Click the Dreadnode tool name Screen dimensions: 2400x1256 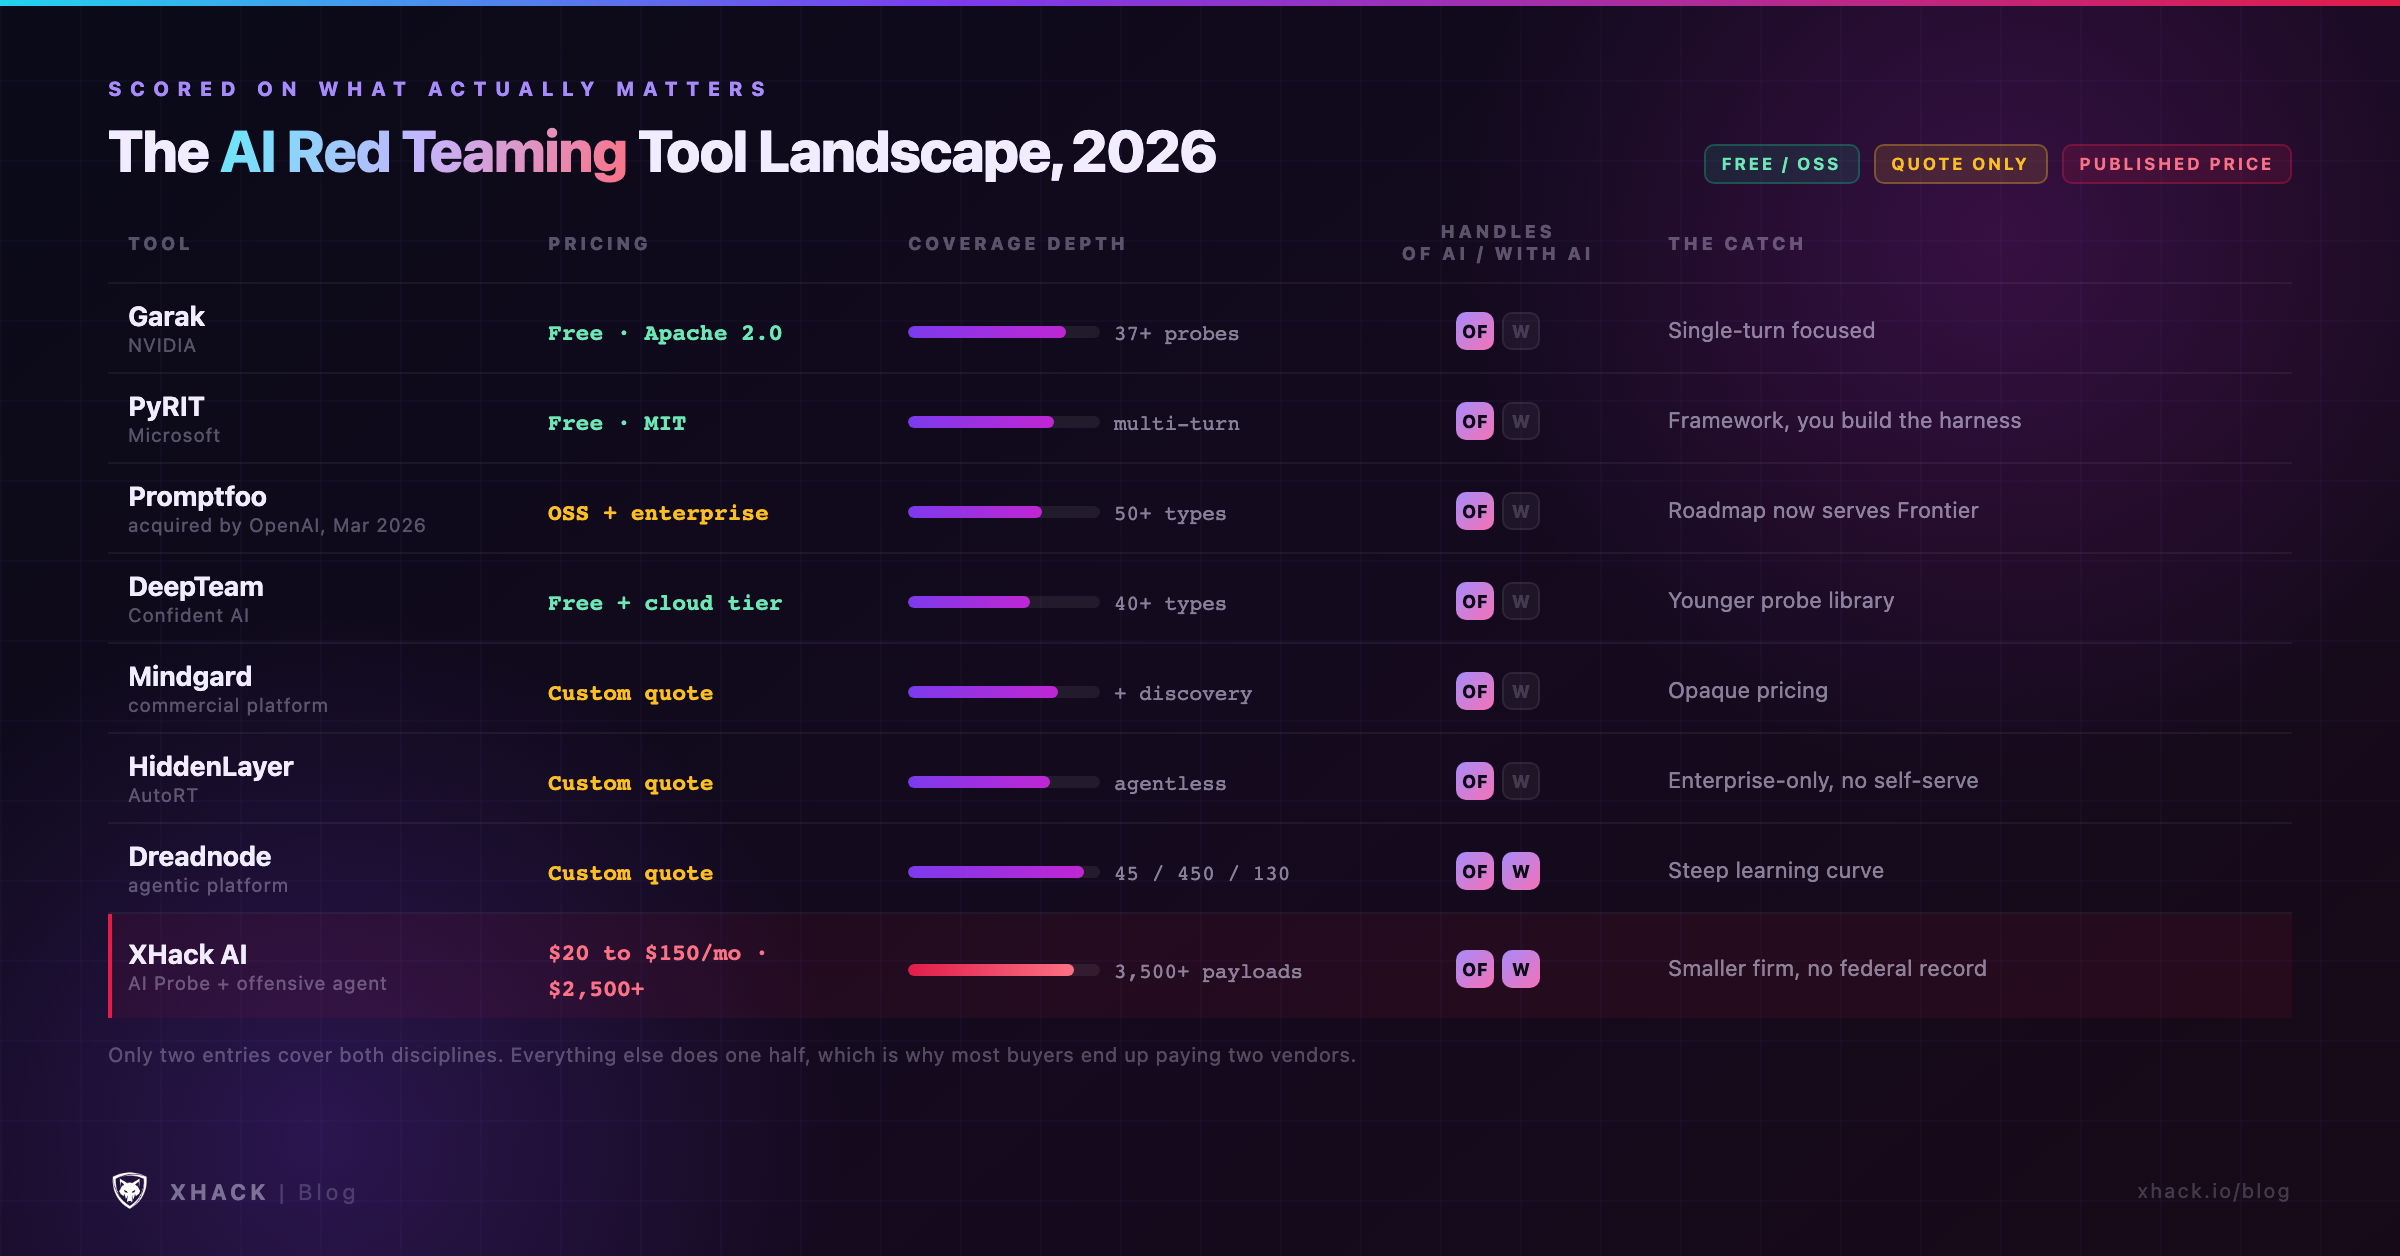(x=200, y=857)
